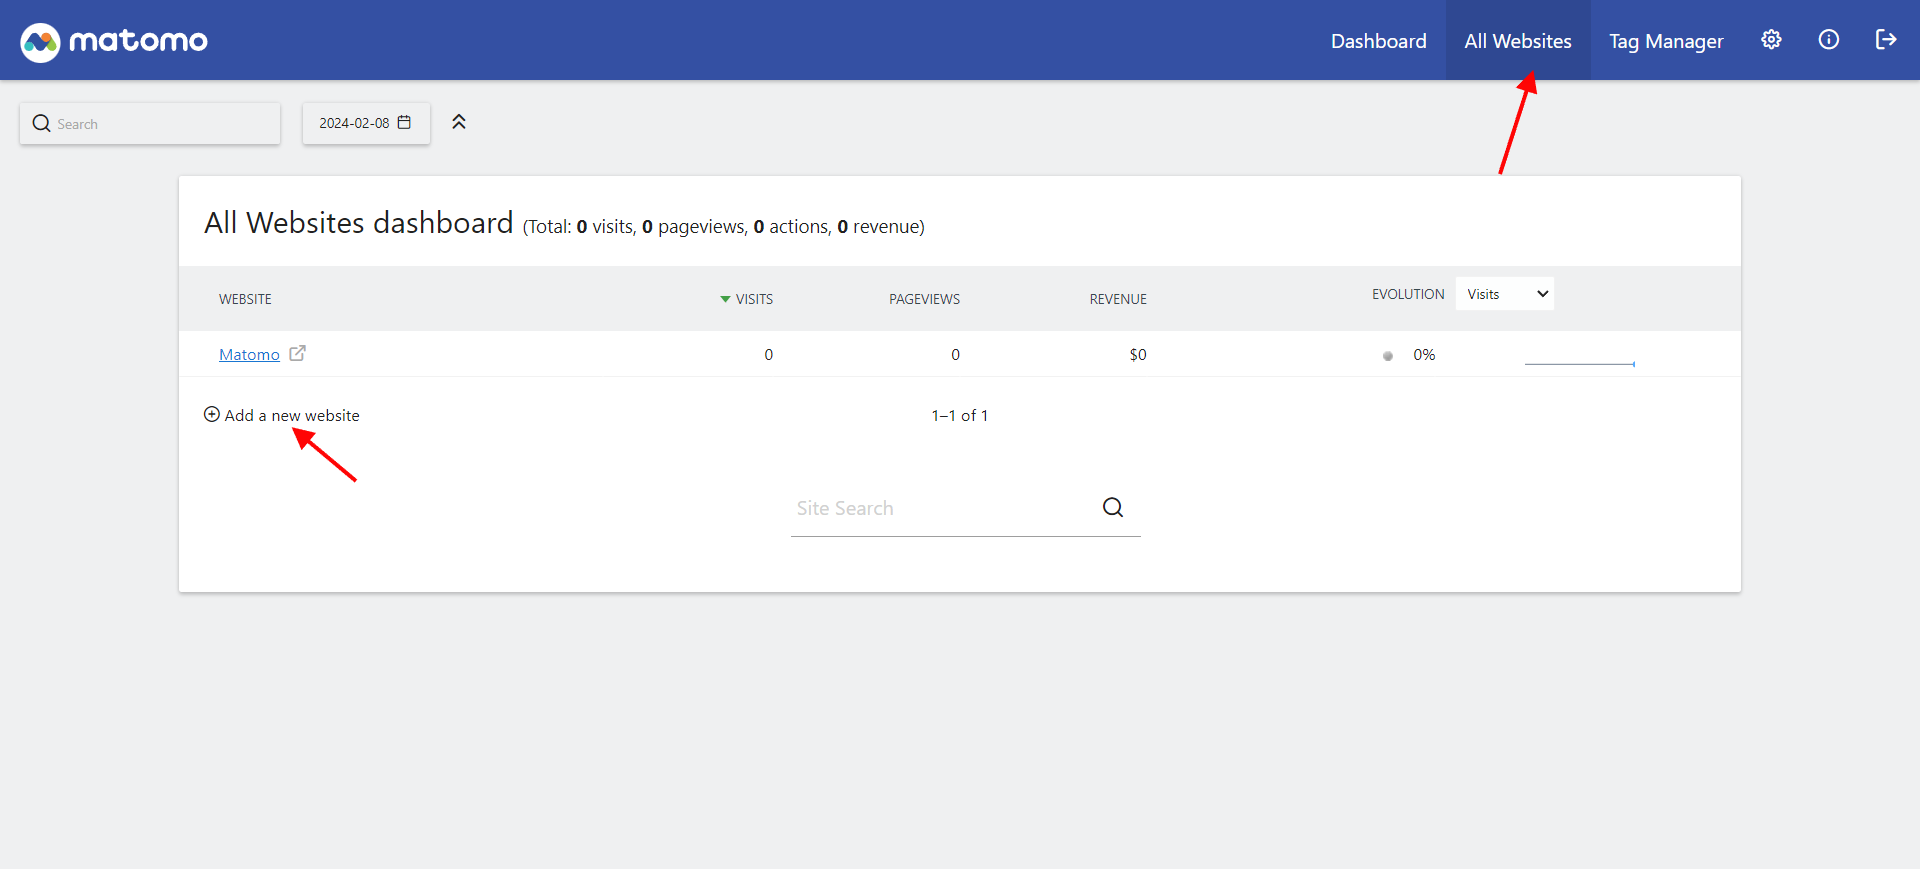Click the plus icon for new website
Viewport: 1920px width, 869px height.
click(212, 414)
